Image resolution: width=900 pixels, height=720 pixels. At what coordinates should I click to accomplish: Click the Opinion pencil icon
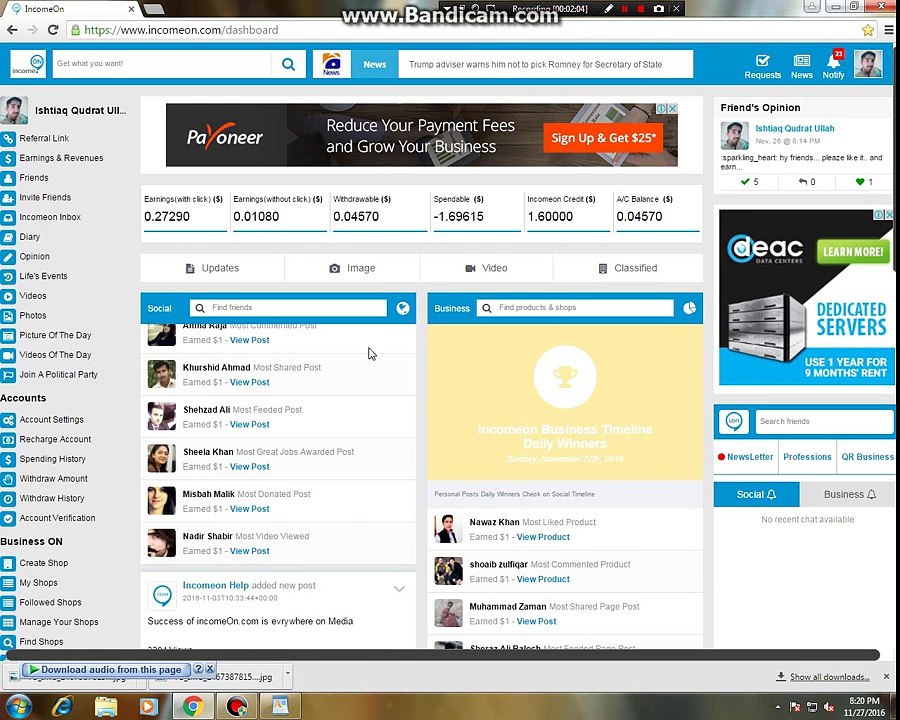tap(8, 257)
